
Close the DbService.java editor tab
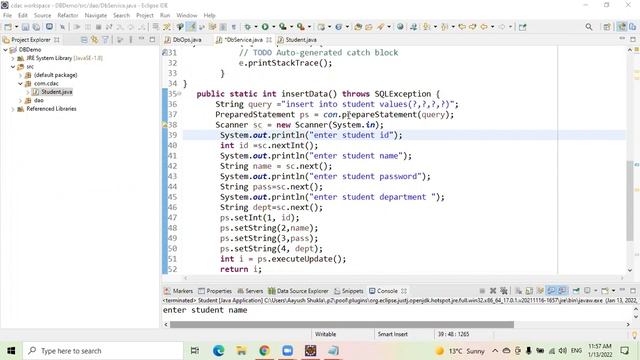(269, 40)
